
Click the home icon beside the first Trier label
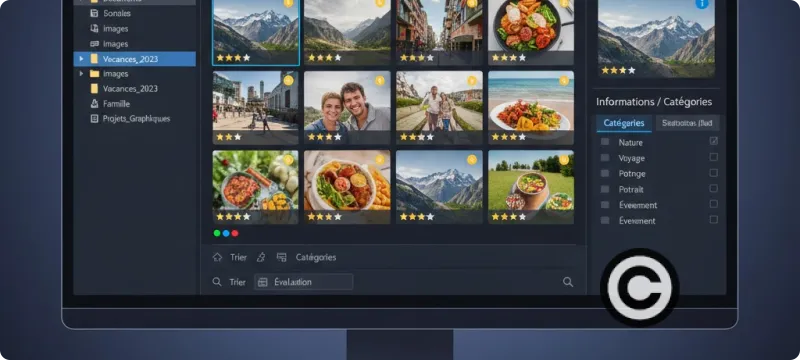pyautogui.click(x=217, y=257)
